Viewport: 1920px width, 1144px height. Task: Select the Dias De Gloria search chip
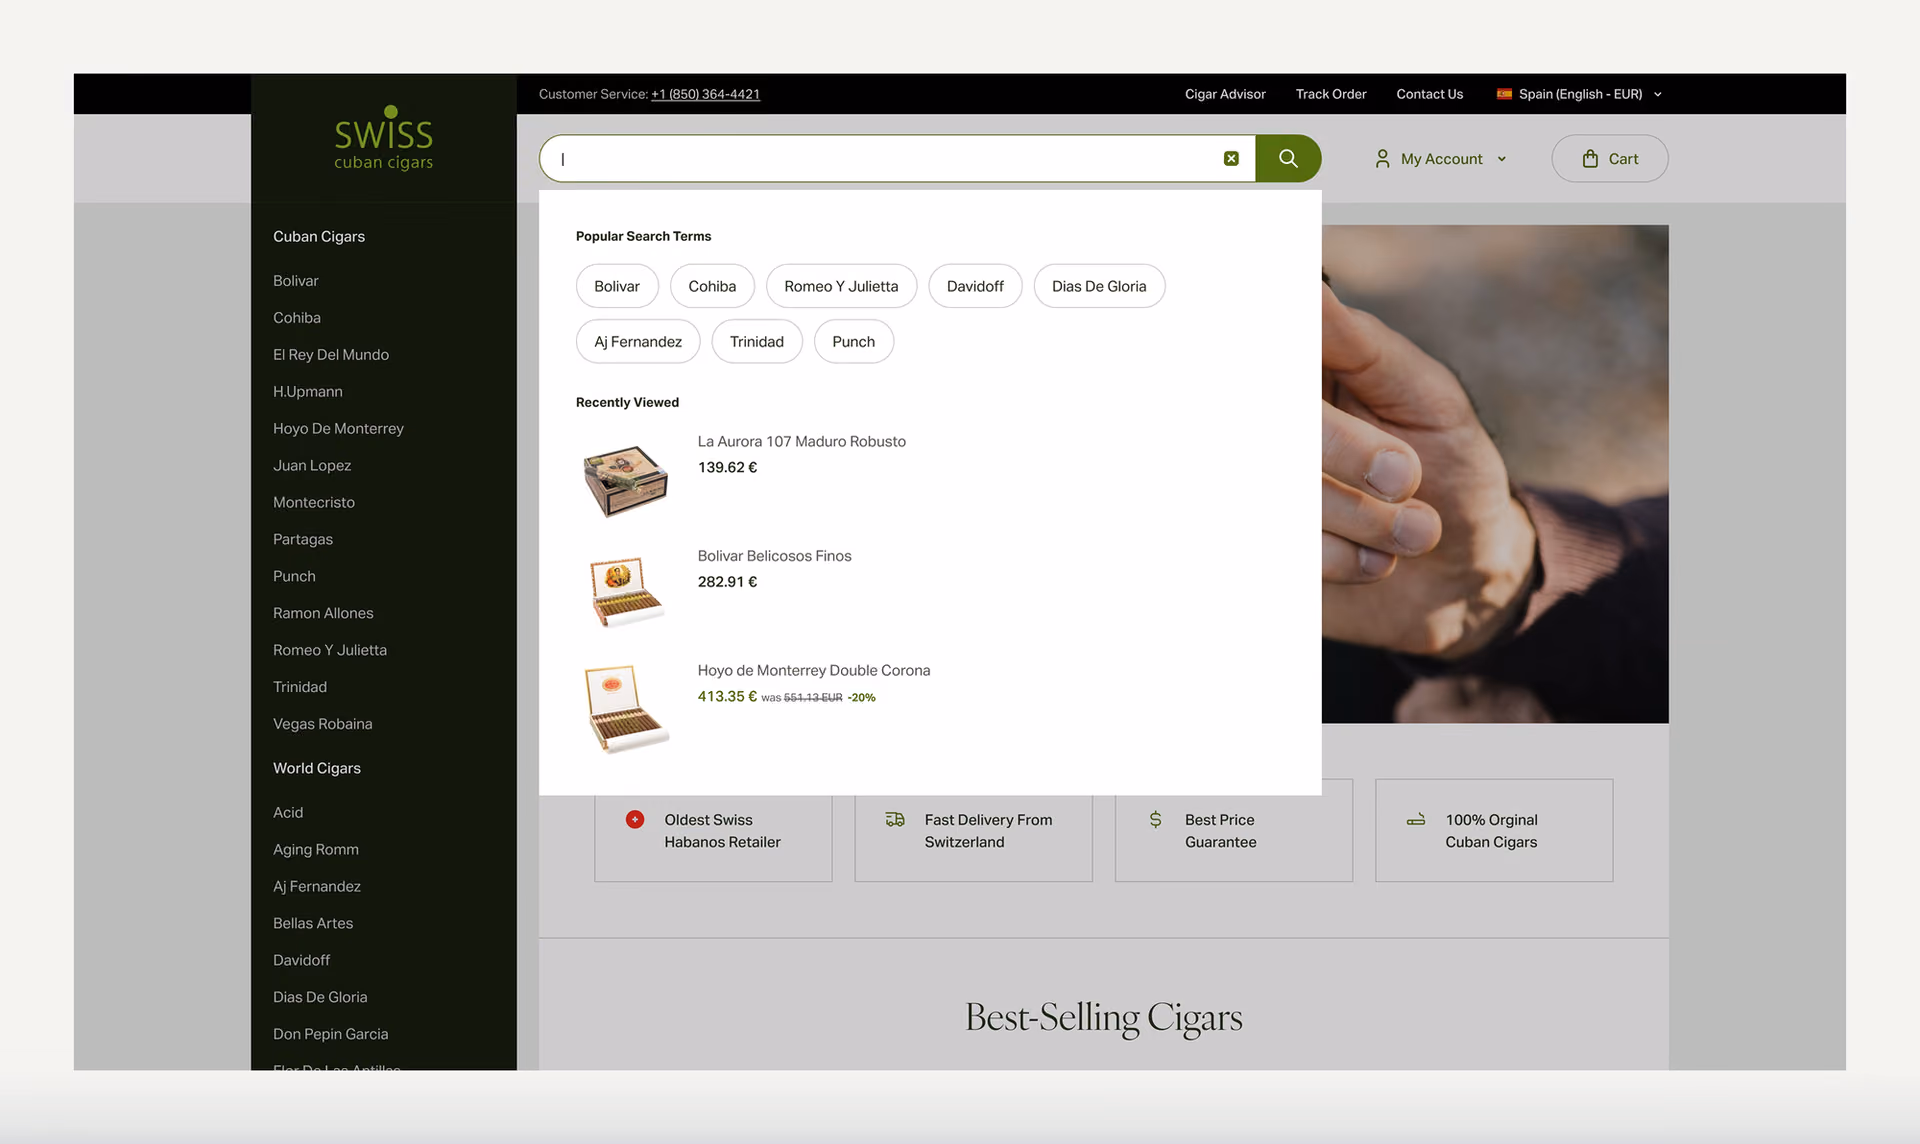click(x=1099, y=286)
